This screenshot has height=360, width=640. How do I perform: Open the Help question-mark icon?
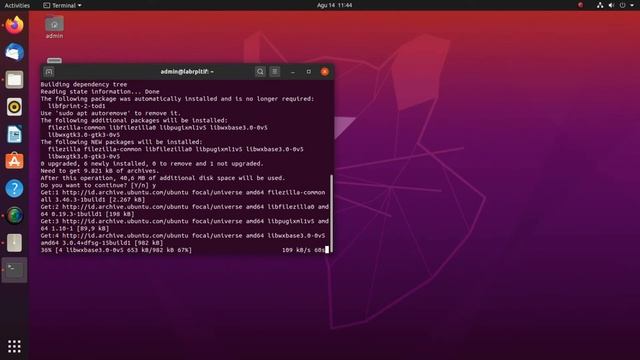(x=14, y=189)
